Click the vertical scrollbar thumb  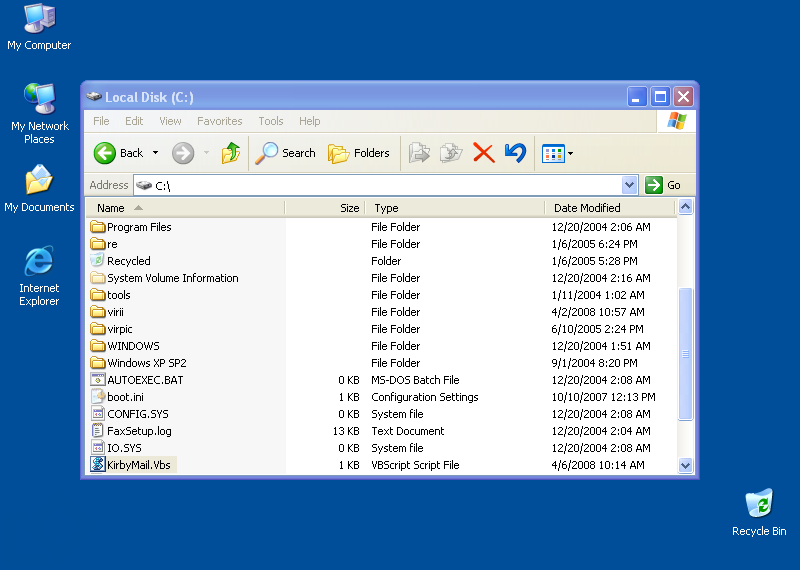click(x=685, y=354)
